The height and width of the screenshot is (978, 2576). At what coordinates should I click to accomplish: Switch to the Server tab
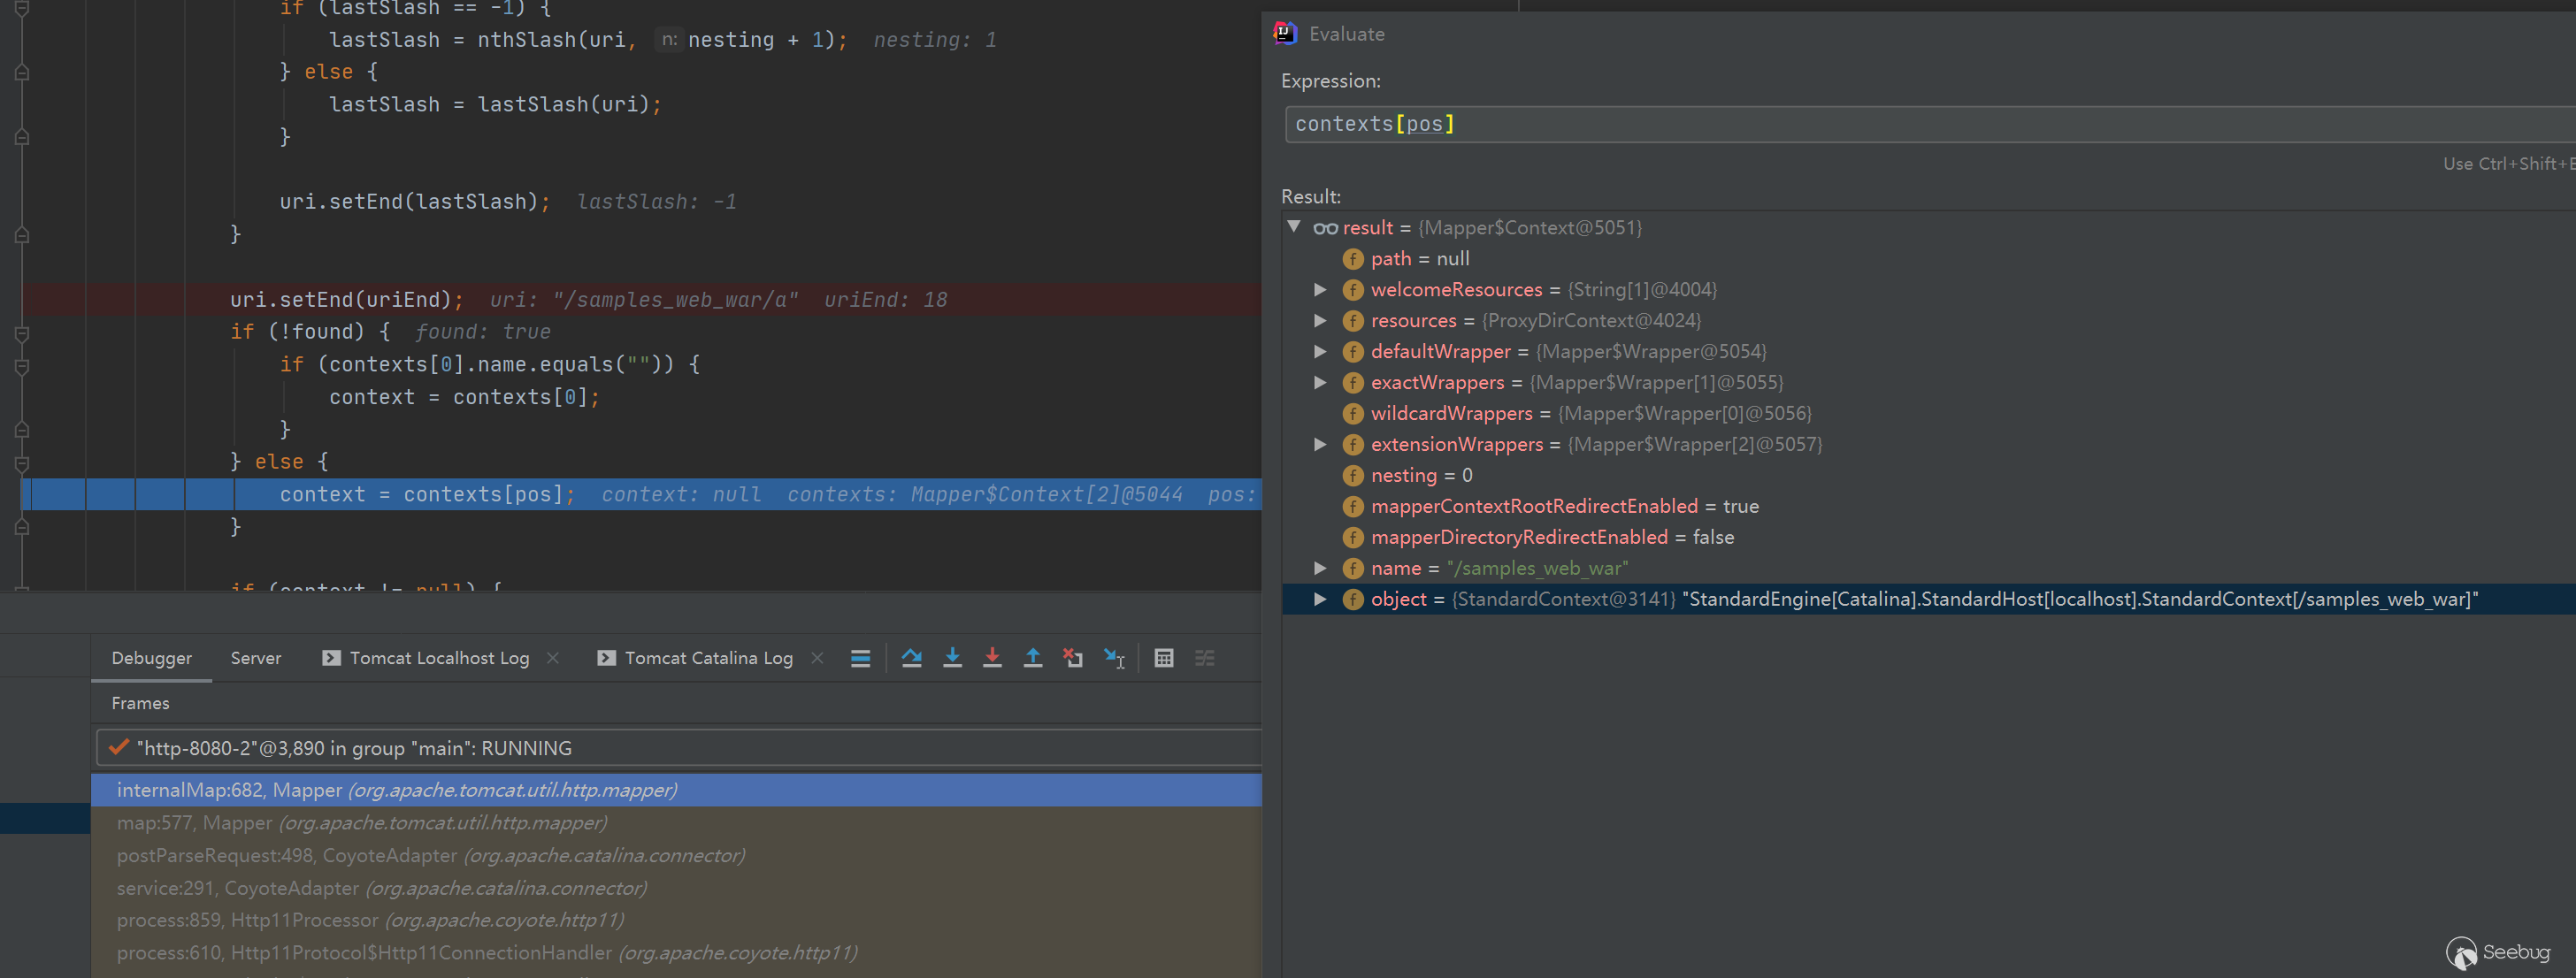(255, 658)
